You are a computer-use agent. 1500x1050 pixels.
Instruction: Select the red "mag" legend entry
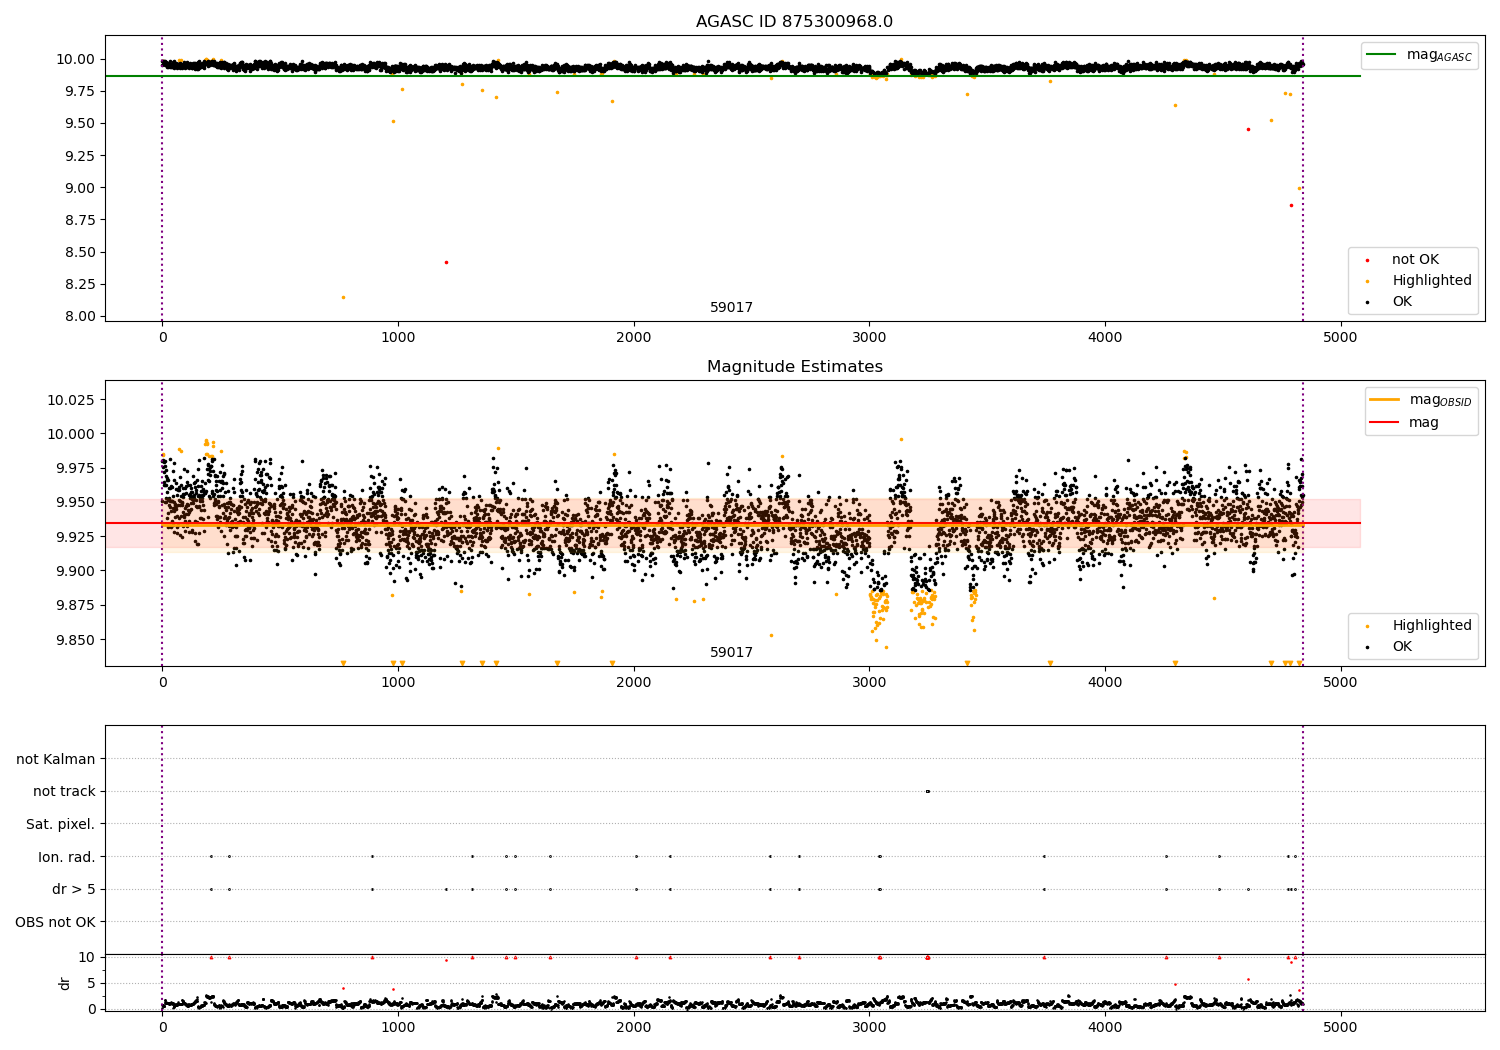[1404, 423]
